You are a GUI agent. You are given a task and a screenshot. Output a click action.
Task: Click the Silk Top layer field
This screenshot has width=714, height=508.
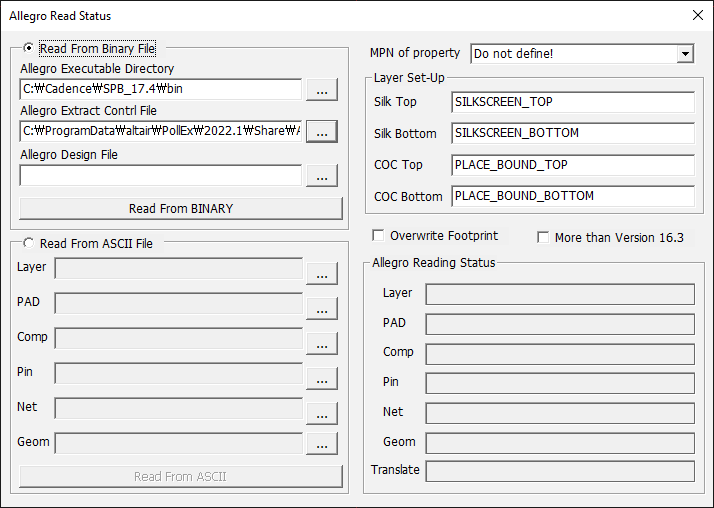572,102
